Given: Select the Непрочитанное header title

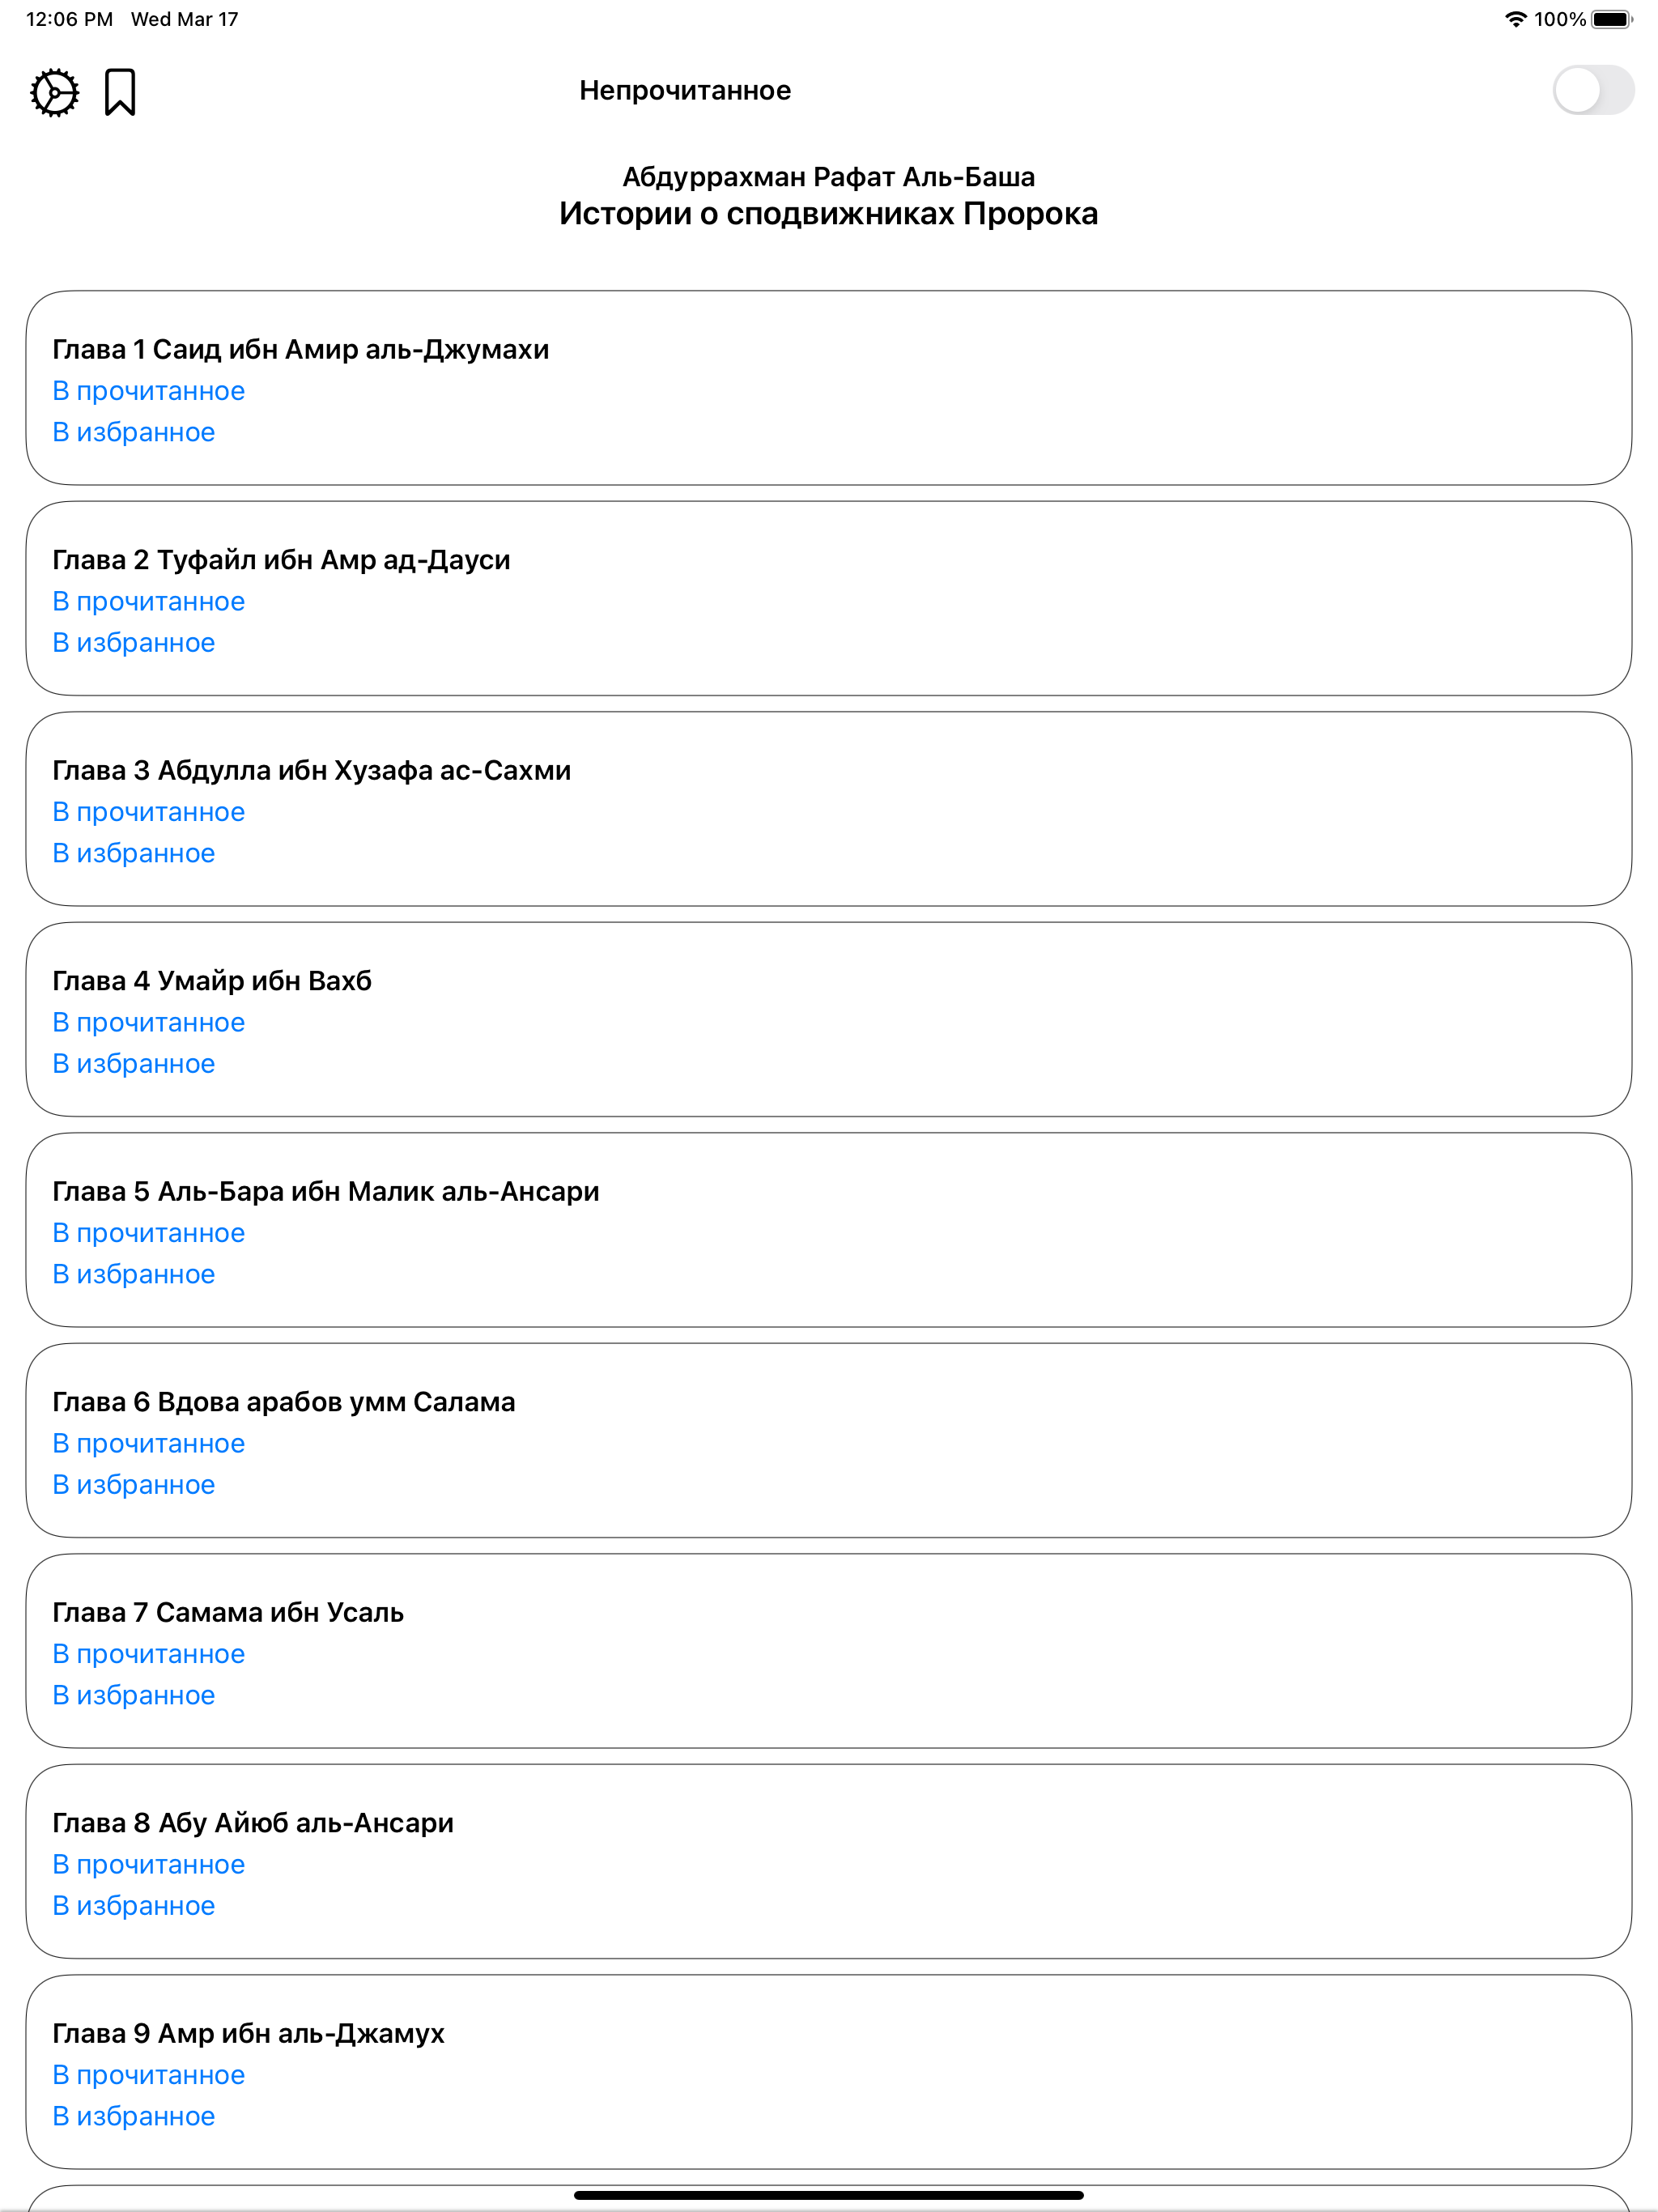Looking at the screenshot, I should pyautogui.click(x=684, y=90).
